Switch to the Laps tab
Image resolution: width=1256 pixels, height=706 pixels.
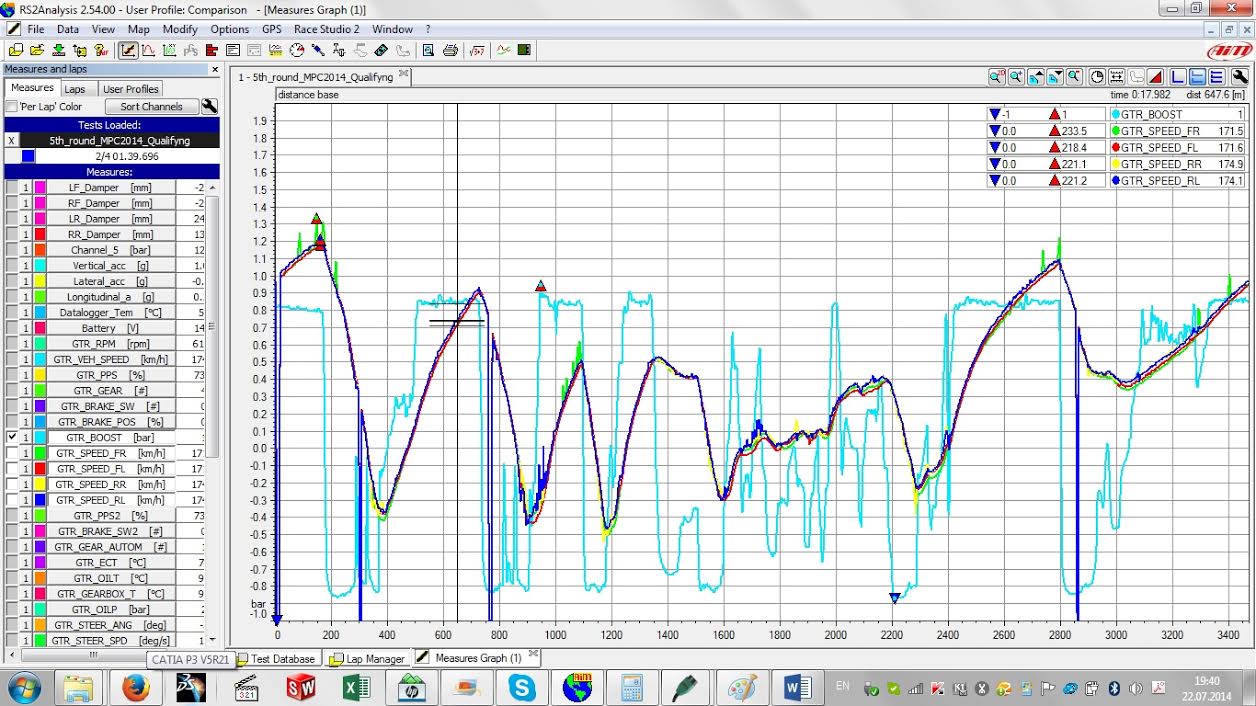pyautogui.click(x=75, y=89)
